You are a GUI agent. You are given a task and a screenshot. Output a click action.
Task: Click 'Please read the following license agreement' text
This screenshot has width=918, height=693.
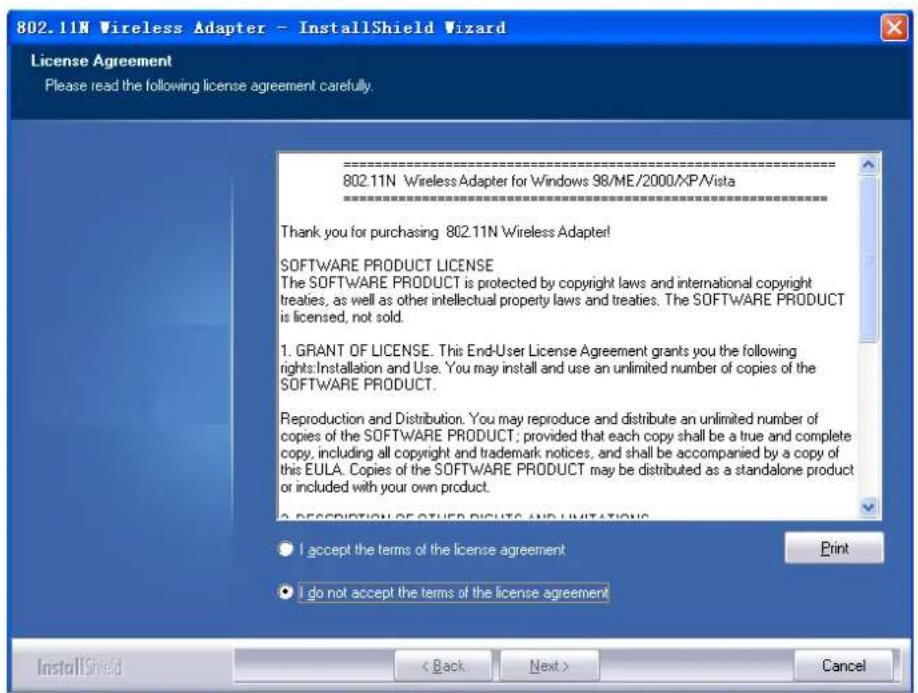click(209, 86)
